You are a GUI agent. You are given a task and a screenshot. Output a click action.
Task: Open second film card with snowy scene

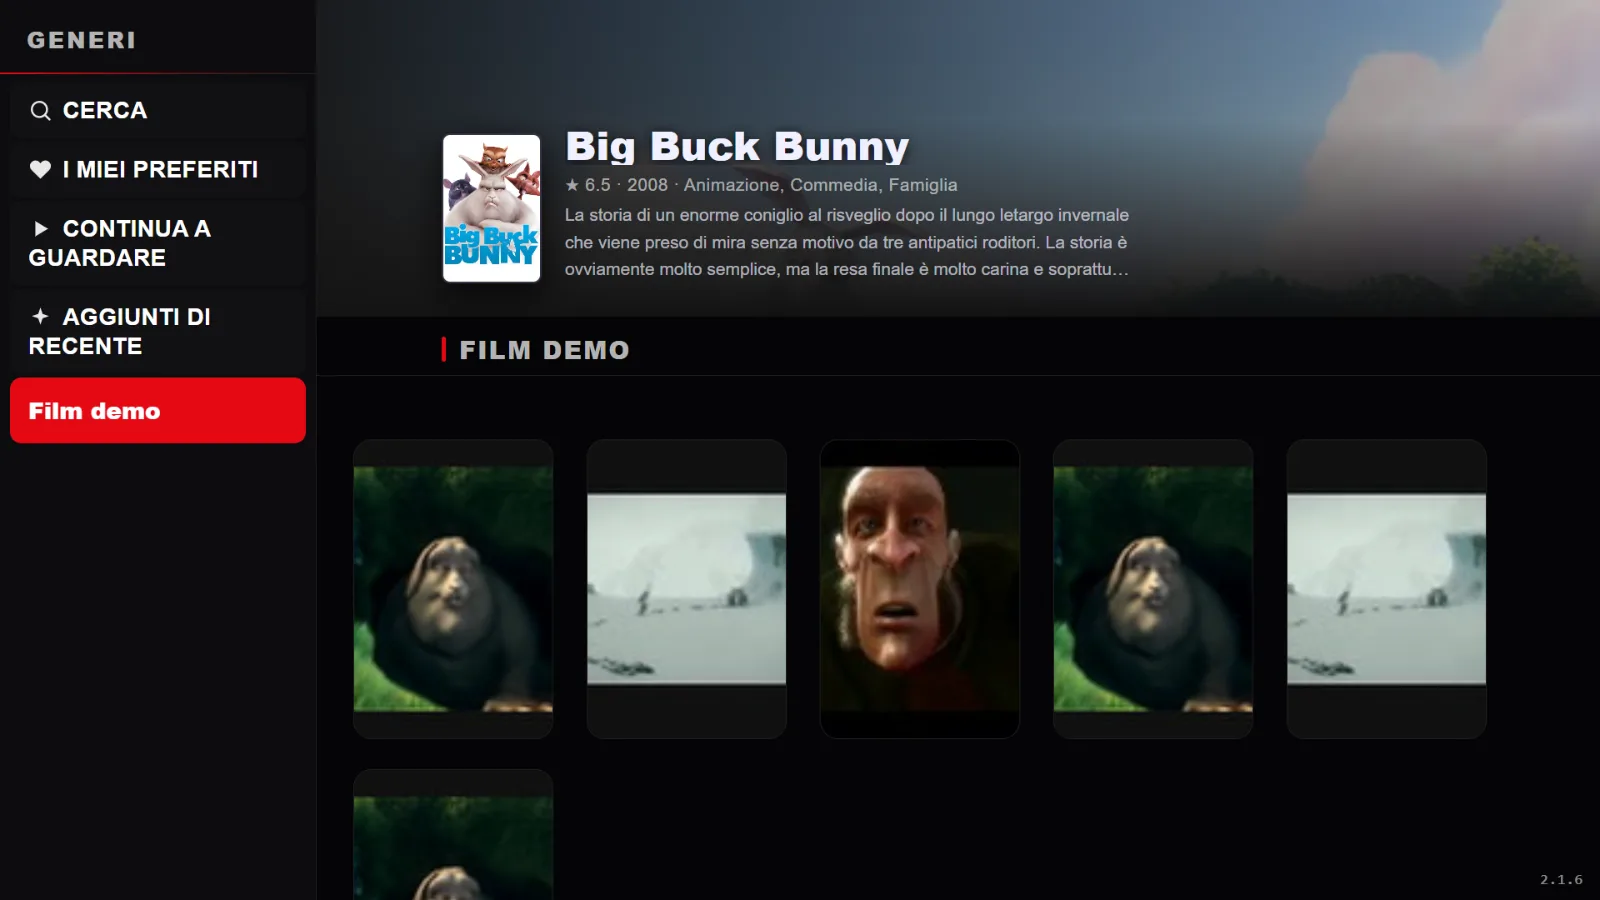click(687, 589)
